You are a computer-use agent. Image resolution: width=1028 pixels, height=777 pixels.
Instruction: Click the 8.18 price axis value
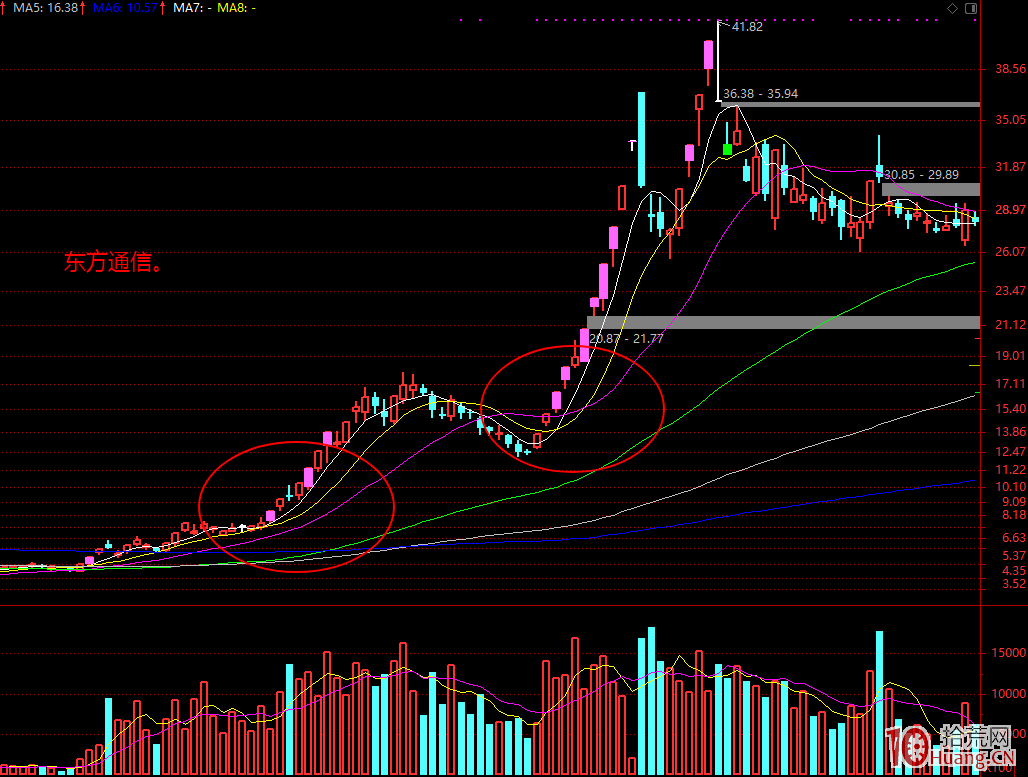coord(1014,515)
